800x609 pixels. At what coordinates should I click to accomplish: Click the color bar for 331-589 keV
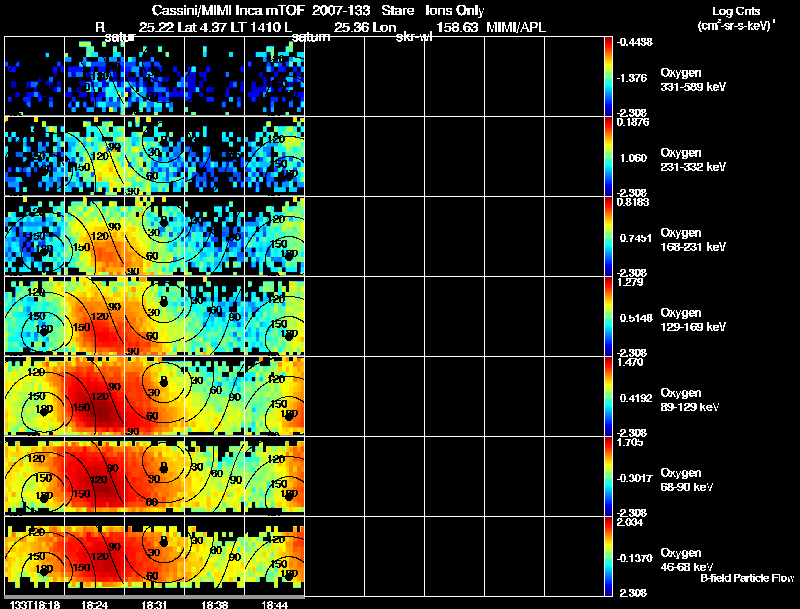click(608, 76)
